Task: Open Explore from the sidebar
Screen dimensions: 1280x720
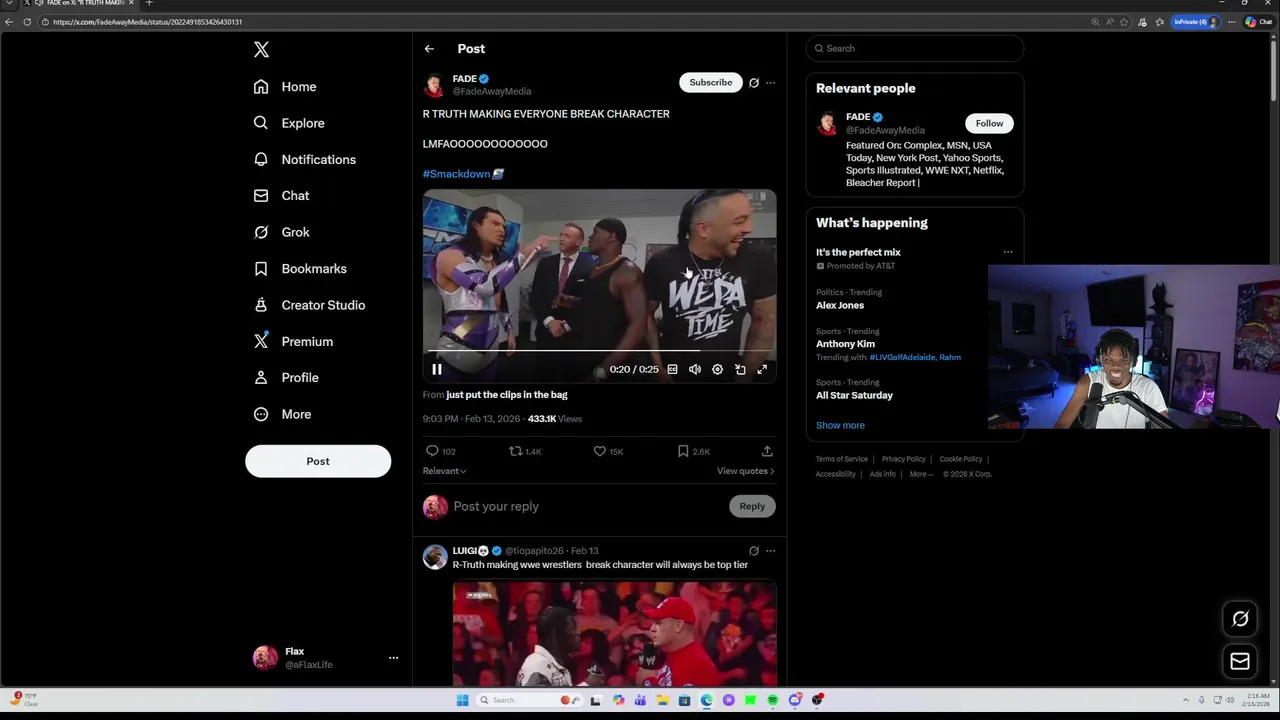Action: click(289, 123)
